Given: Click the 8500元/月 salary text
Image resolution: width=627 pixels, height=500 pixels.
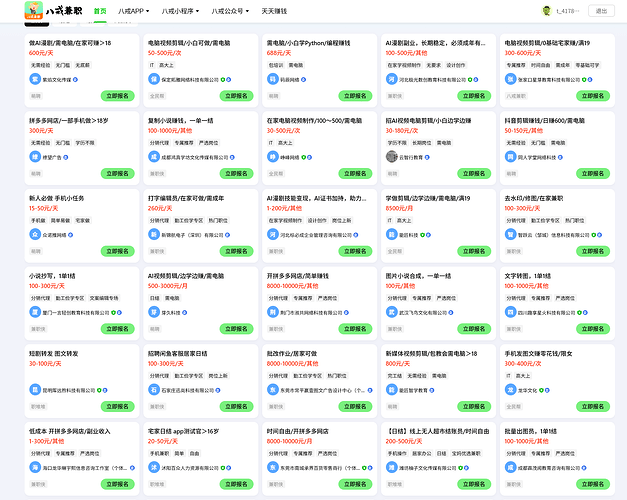Looking at the screenshot, I should (399, 208).
